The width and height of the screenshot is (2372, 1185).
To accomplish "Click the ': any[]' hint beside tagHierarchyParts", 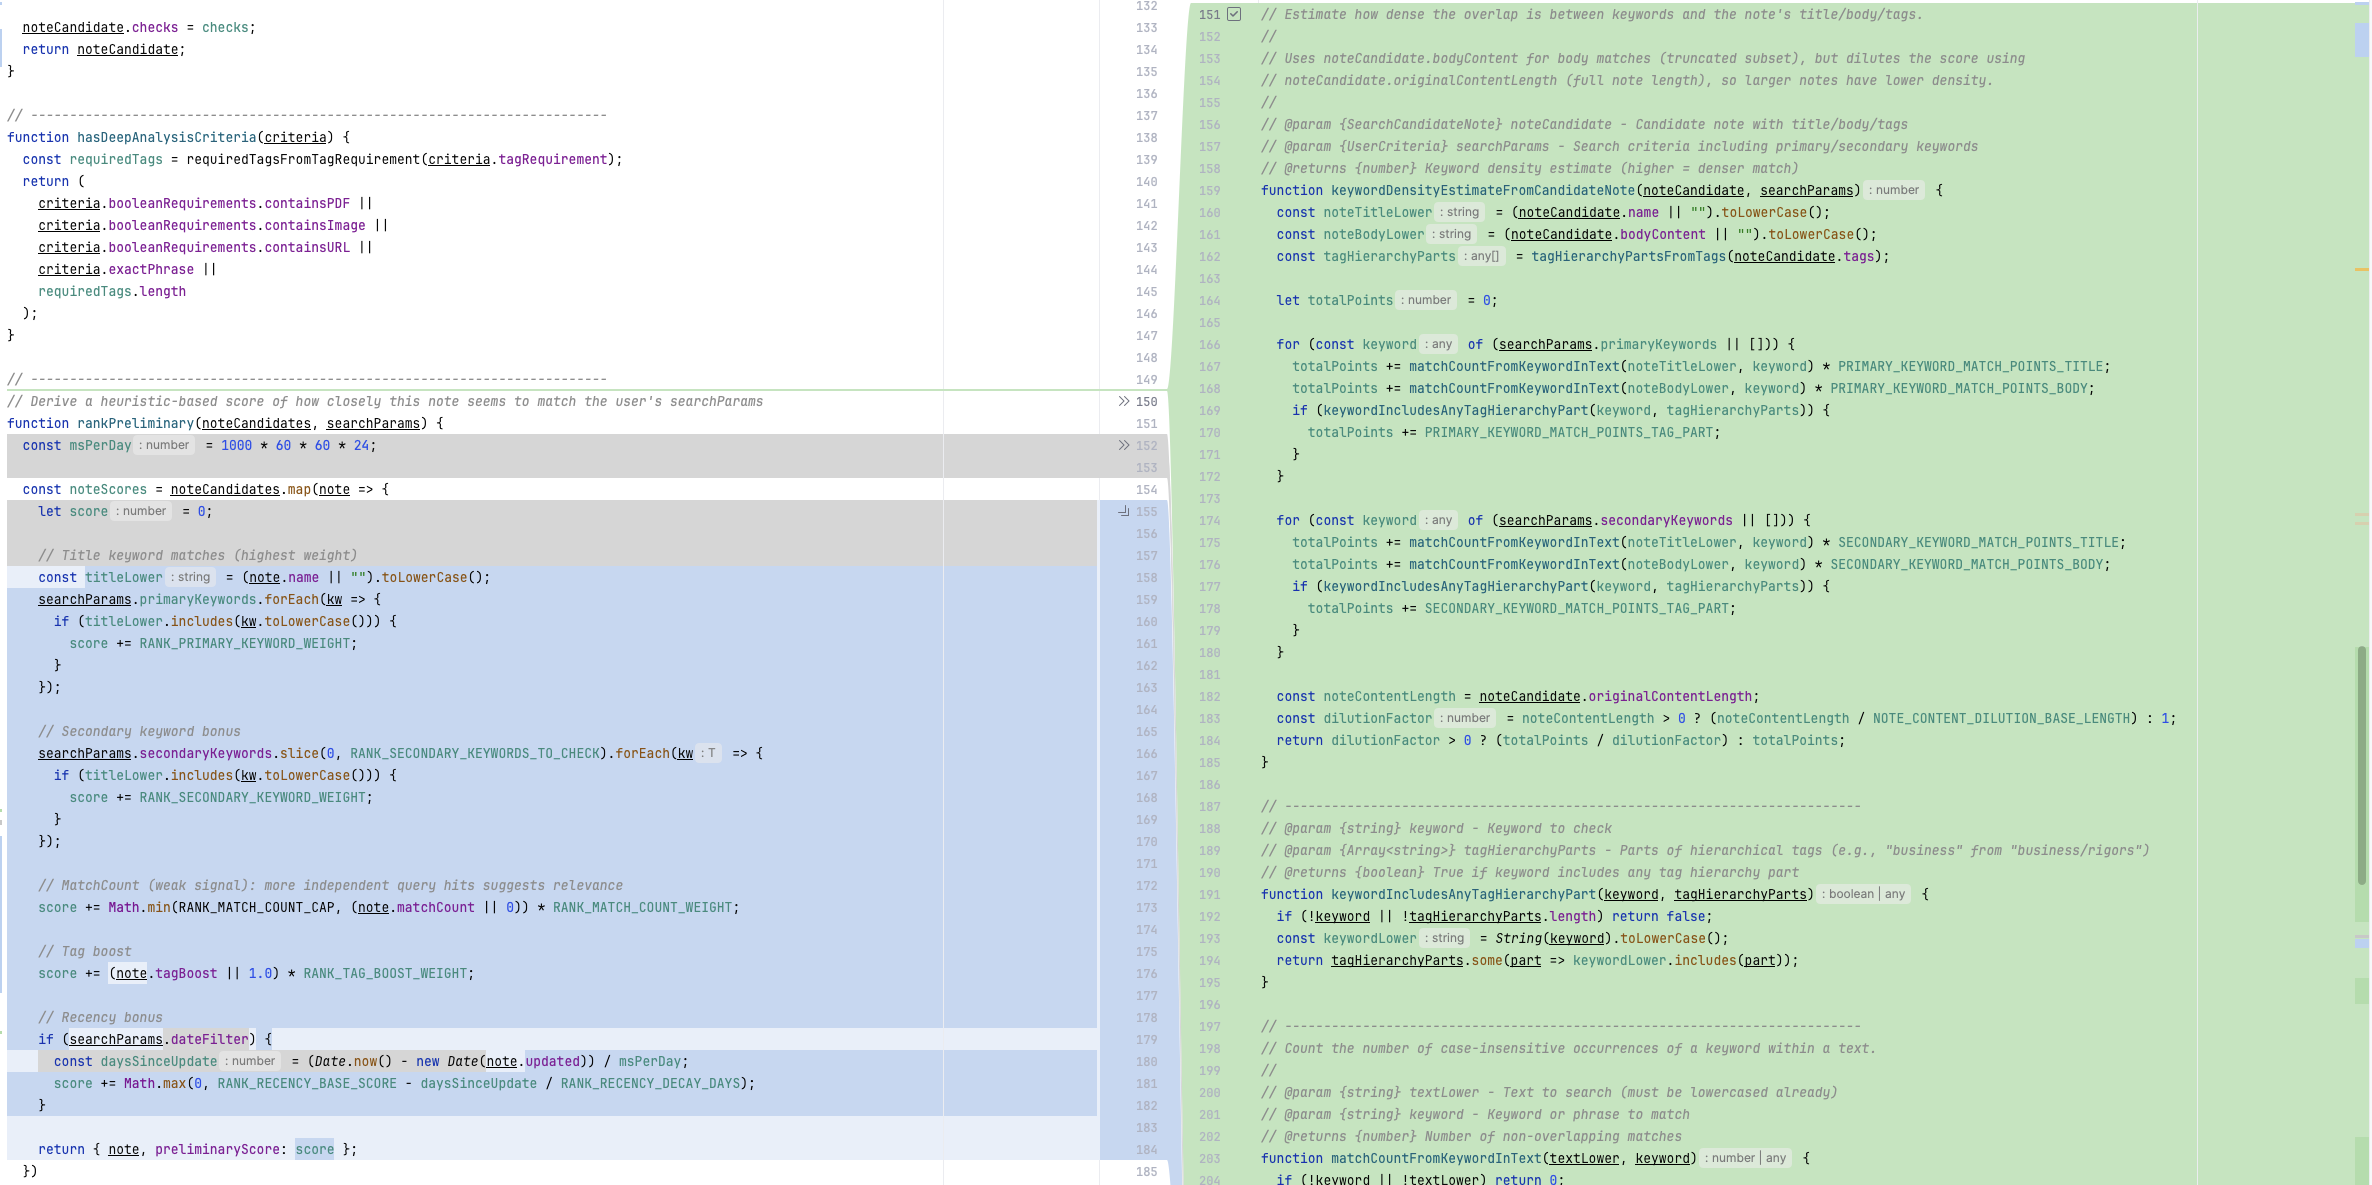I will tap(1483, 256).
